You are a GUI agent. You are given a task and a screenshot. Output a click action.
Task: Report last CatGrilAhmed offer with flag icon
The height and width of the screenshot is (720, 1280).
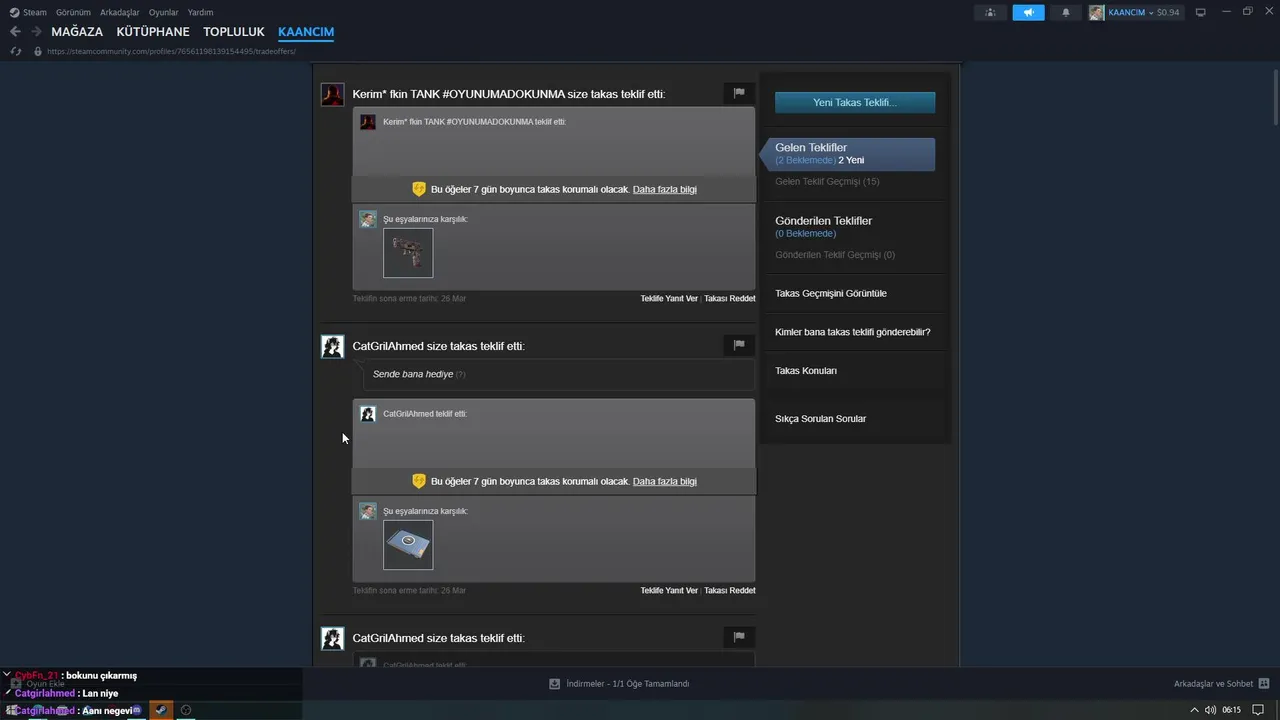(739, 637)
